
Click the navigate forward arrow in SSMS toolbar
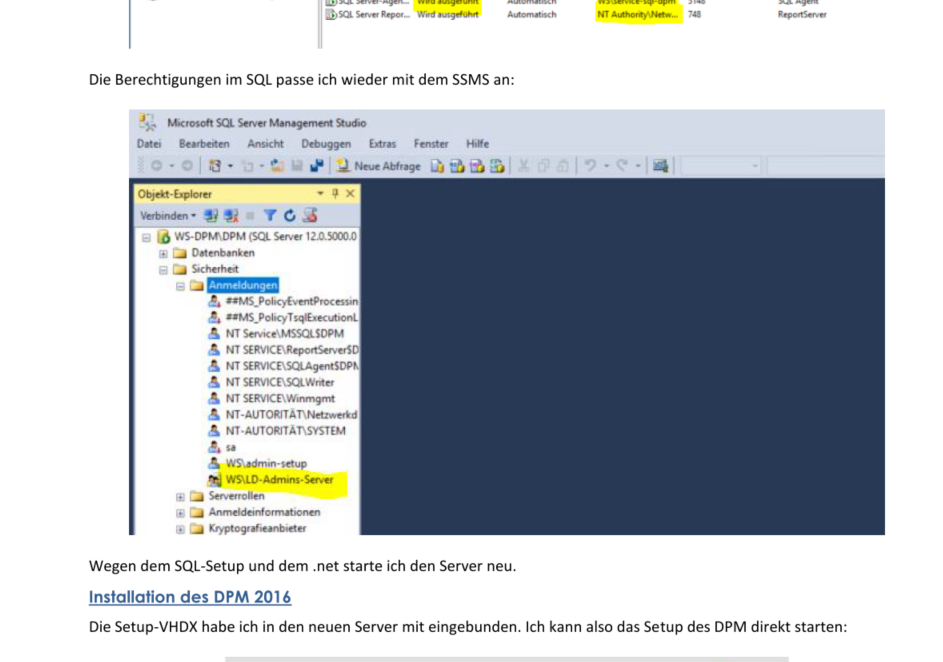187,166
